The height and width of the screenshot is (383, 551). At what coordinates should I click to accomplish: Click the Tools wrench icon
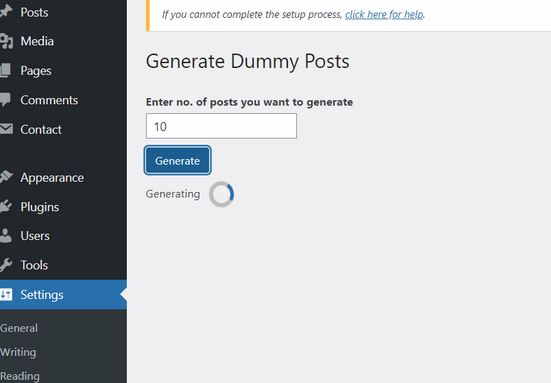coord(6,265)
